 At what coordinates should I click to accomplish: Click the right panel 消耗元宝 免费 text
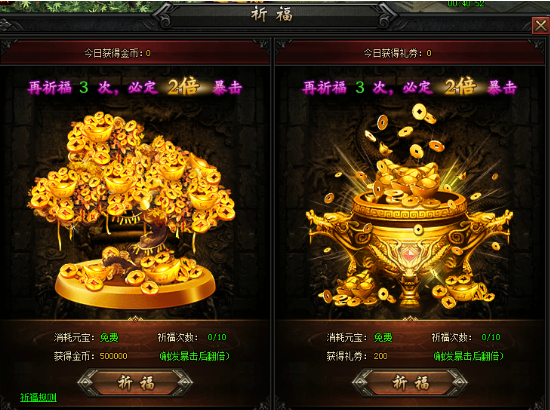click(360, 338)
